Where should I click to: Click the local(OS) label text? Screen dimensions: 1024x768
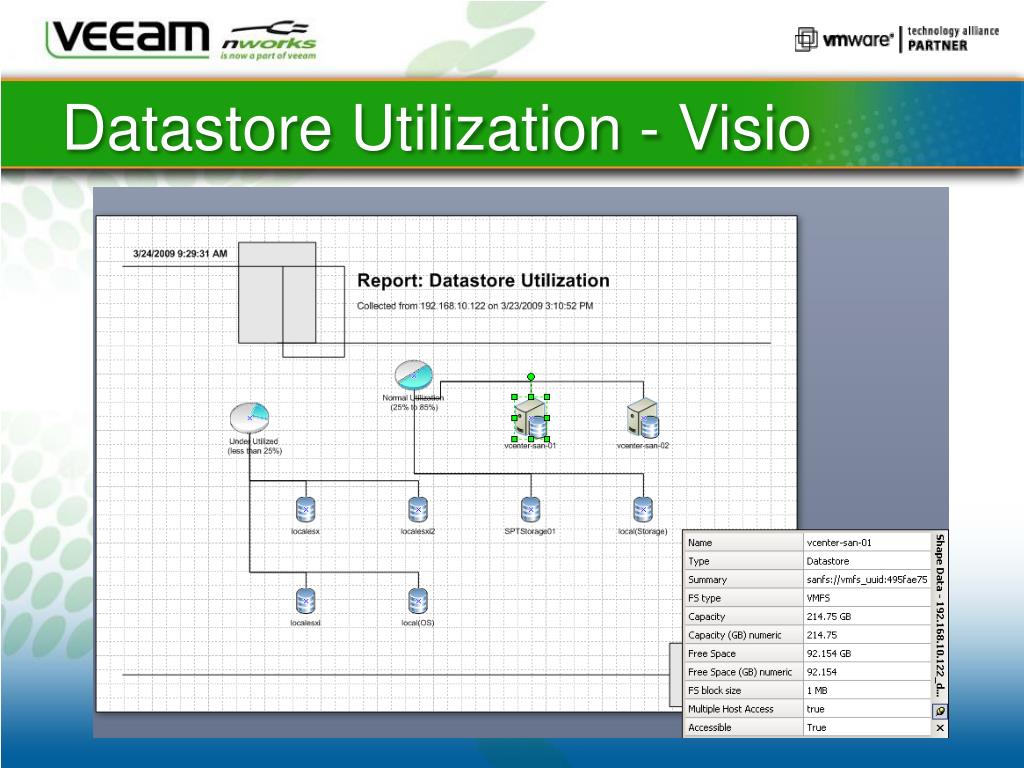click(418, 622)
